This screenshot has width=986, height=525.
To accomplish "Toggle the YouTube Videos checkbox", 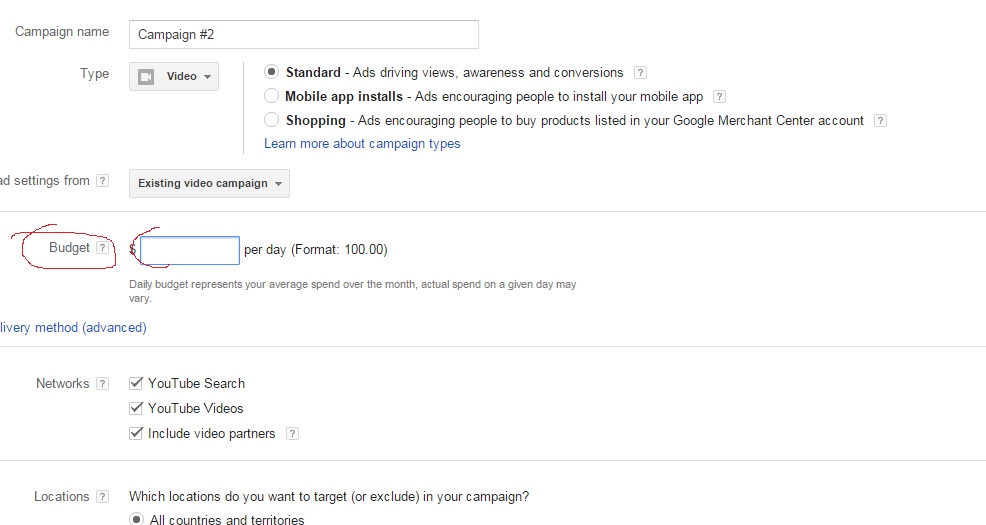I will coord(136,408).
